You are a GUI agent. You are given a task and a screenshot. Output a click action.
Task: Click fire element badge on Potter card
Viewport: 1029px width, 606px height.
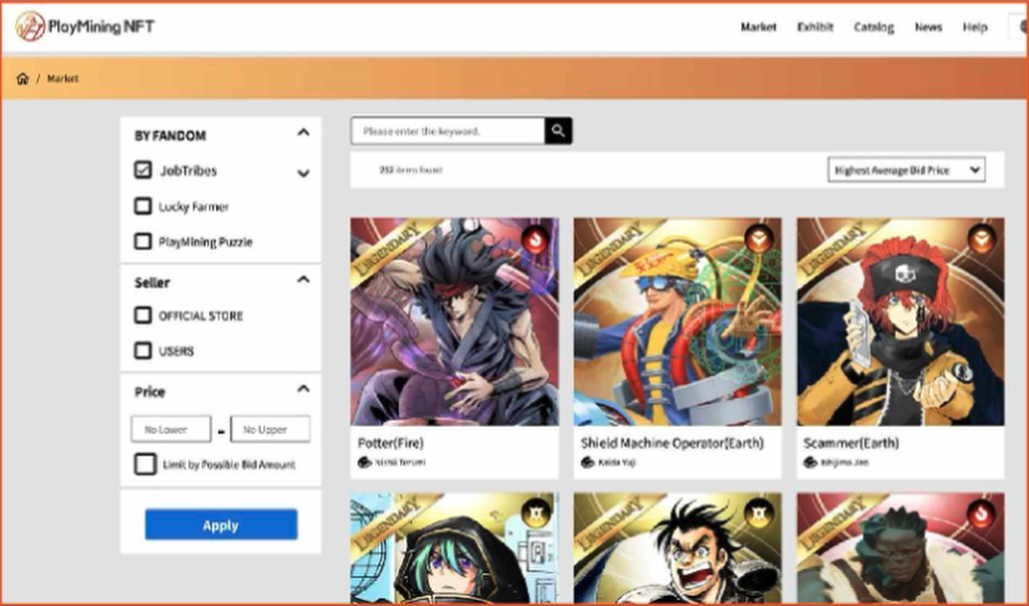pyautogui.click(x=535, y=240)
